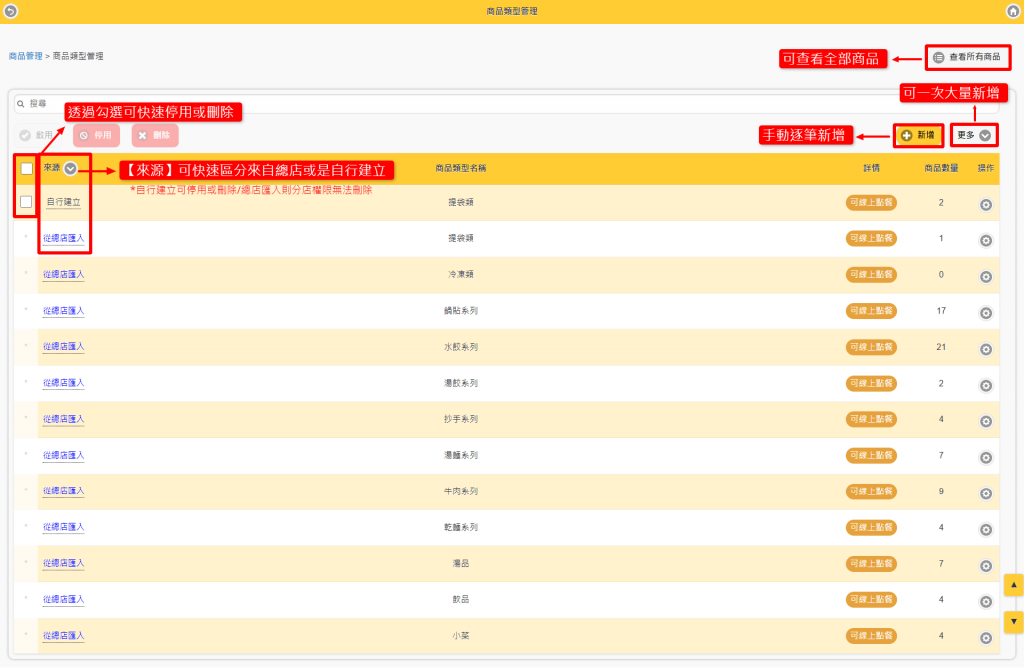Open the 從總店匯入 link in the 抄手系列 row
1024x668 pixels.
(63, 419)
